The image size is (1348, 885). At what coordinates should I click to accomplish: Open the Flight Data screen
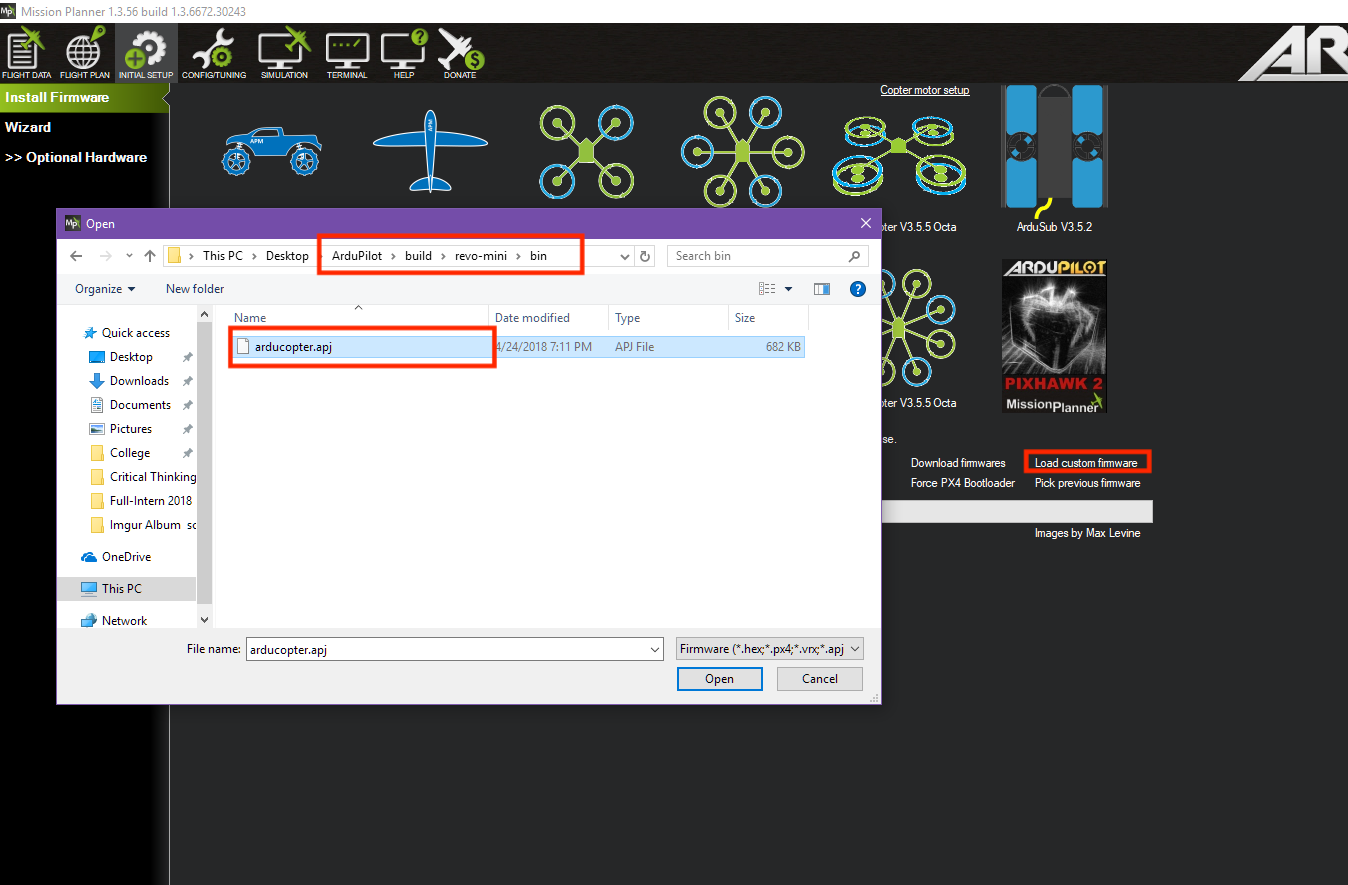27,55
